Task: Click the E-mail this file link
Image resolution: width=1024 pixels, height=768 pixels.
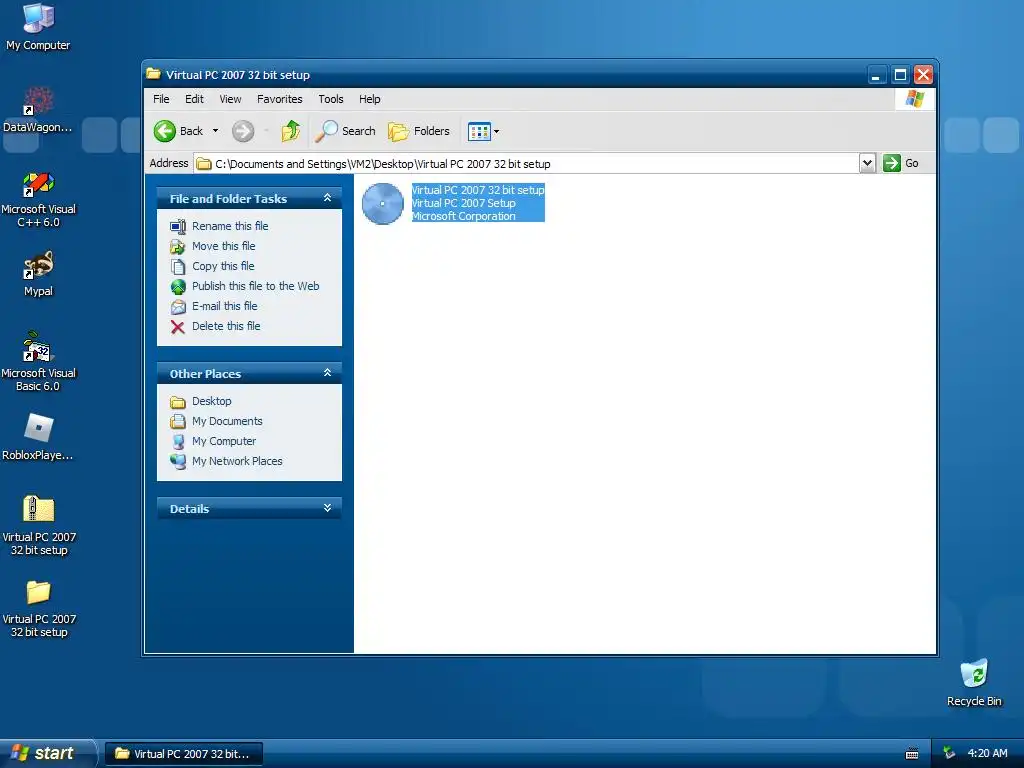Action: coord(225,306)
